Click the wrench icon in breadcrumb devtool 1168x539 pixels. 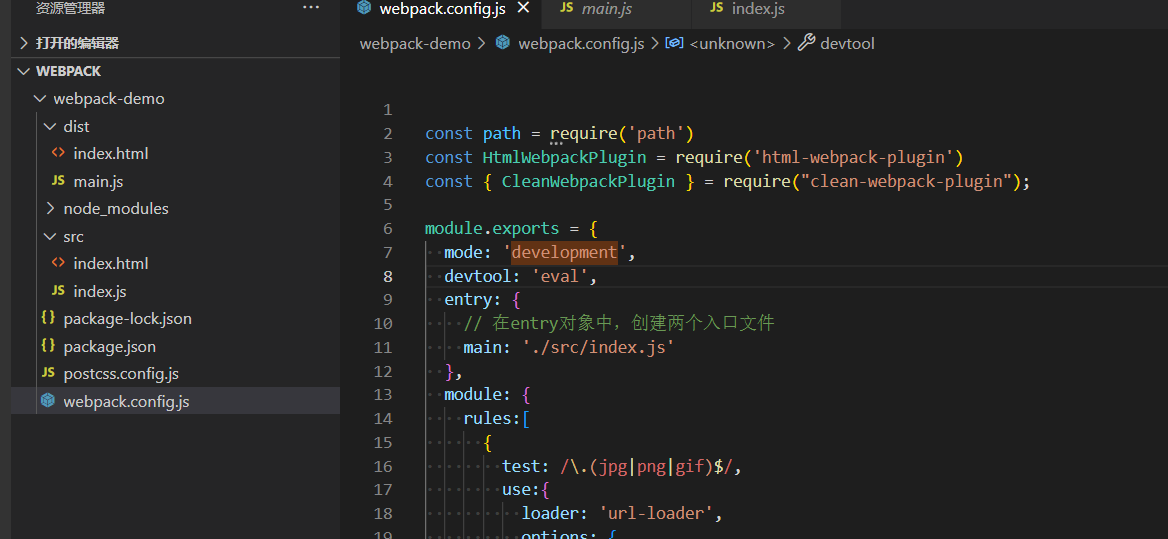click(806, 43)
